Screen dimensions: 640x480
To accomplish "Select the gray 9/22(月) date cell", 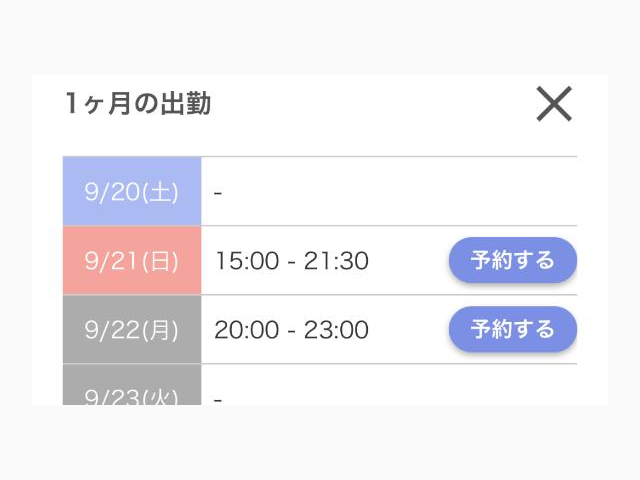I will 132,329.
